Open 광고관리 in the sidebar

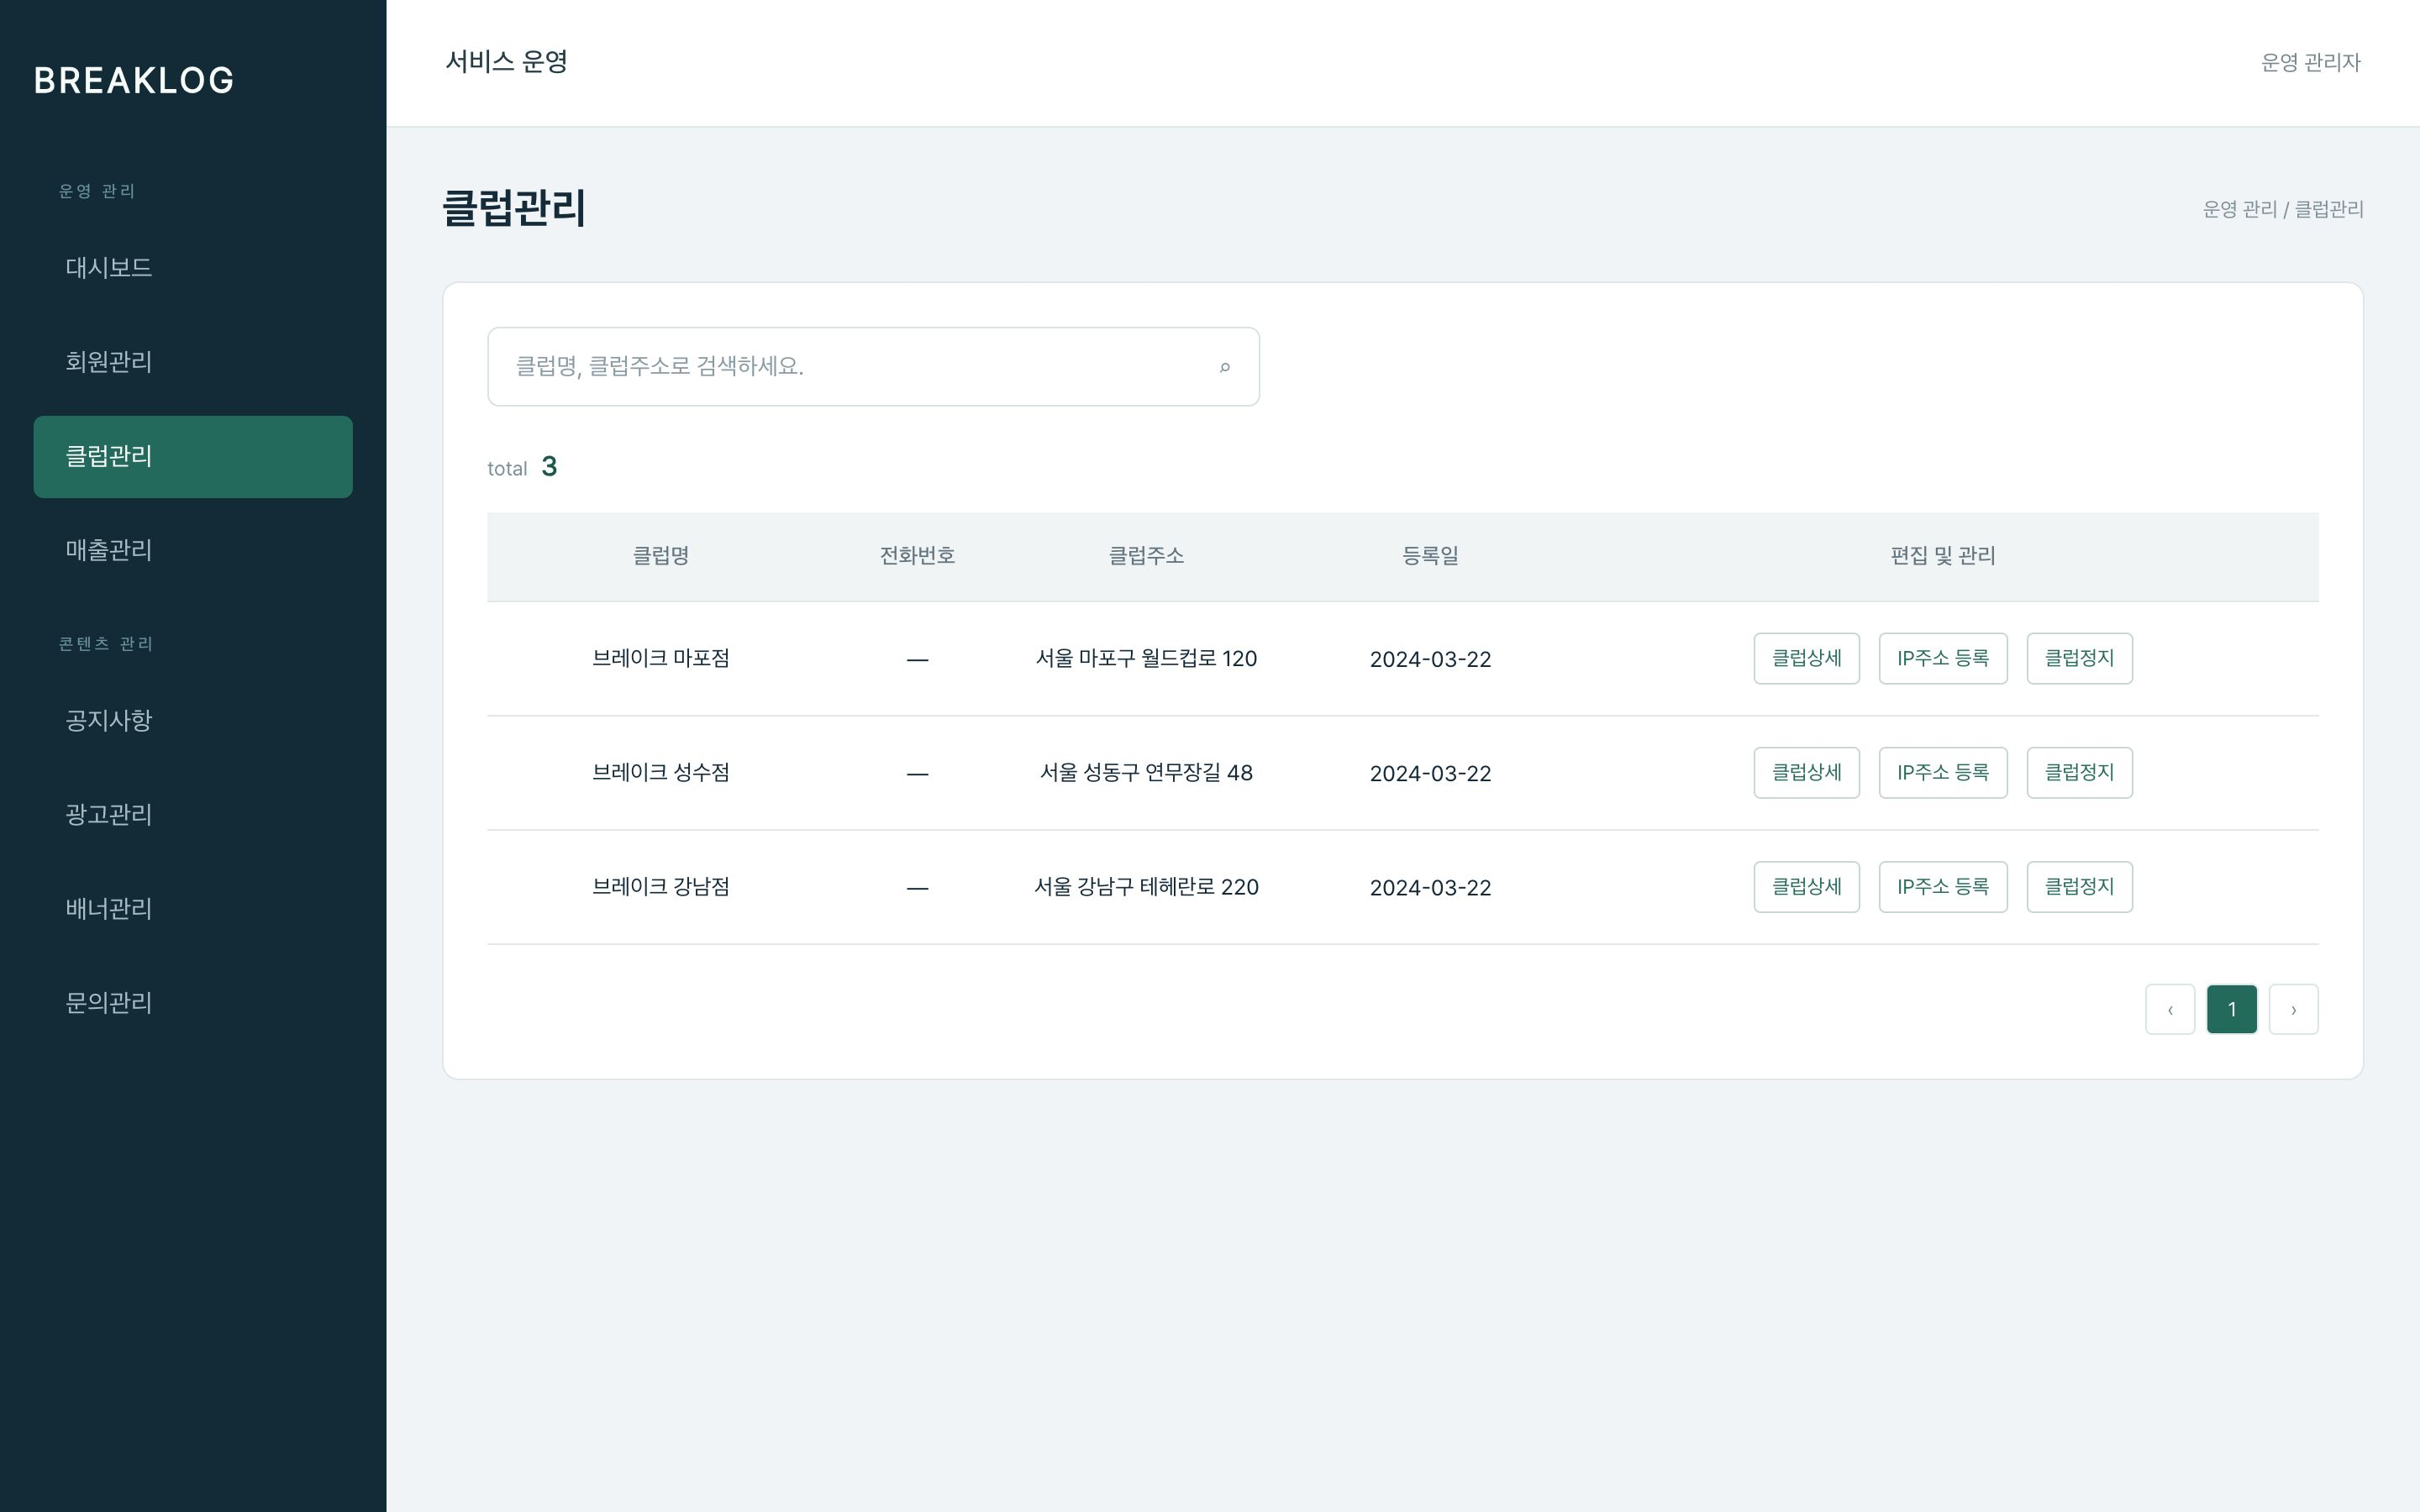pyautogui.click(x=192, y=815)
